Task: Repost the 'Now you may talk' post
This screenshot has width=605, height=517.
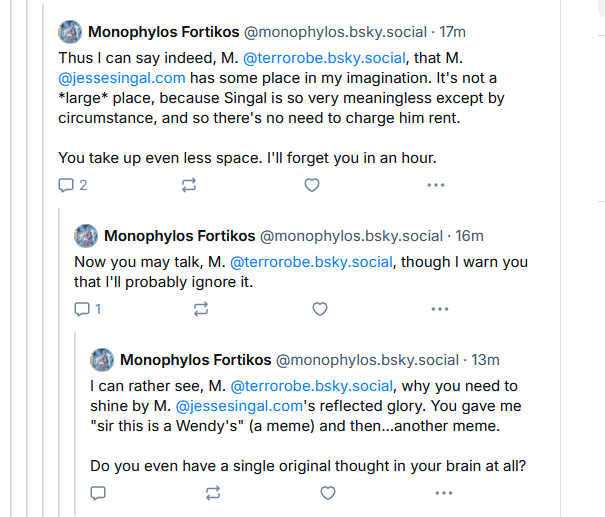Action: [x=201, y=309]
